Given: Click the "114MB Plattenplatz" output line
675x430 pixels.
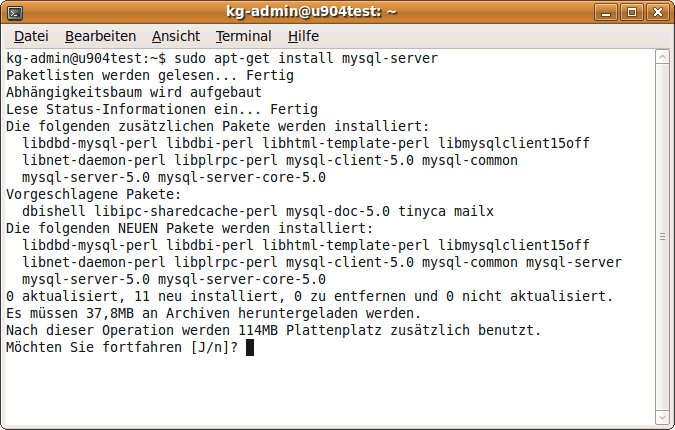Looking at the screenshot, I should click(272, 330).
